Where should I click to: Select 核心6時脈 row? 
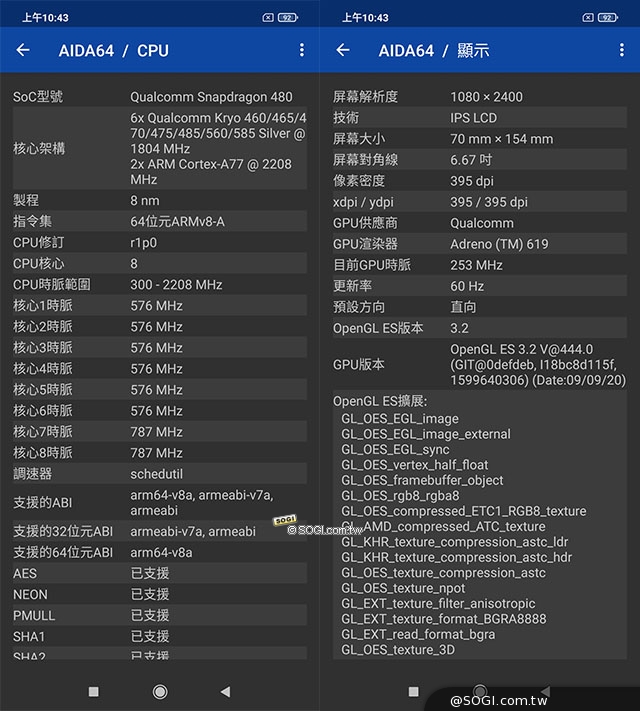pos(160,411)
